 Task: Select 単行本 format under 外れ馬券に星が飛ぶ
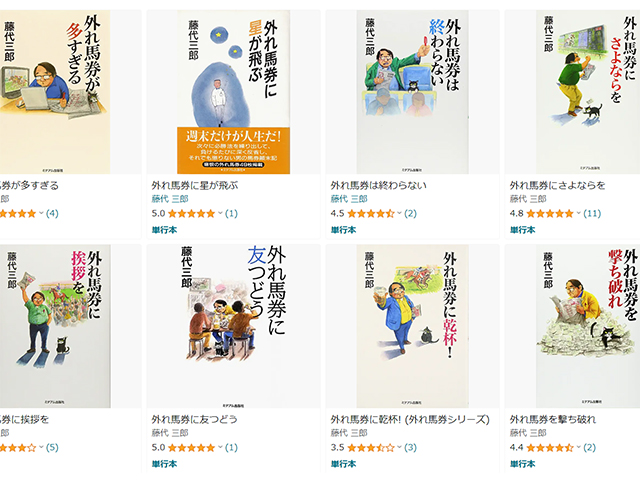point(164,230)
